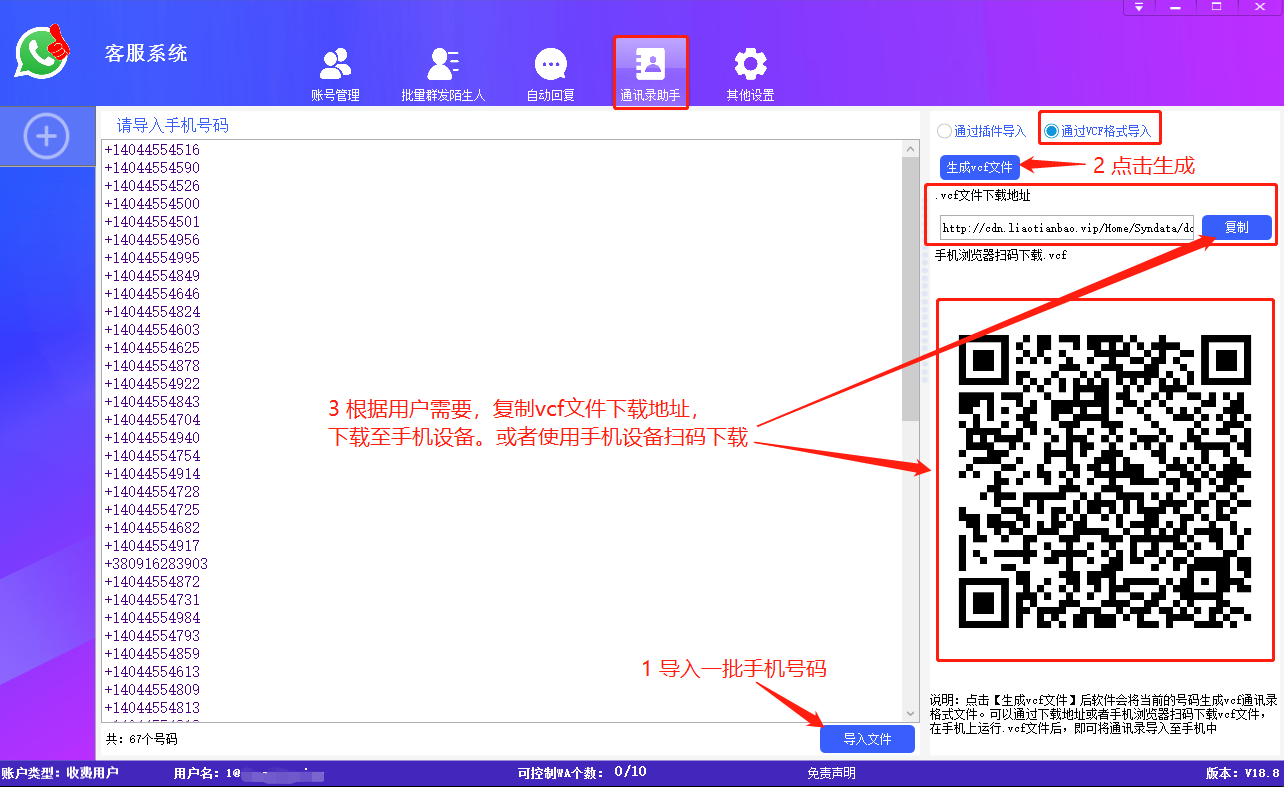Image resolution: width=1284 pixels, height=787 pixels.
Task: Click phone number +14044554728
Action: coord(152,492)
